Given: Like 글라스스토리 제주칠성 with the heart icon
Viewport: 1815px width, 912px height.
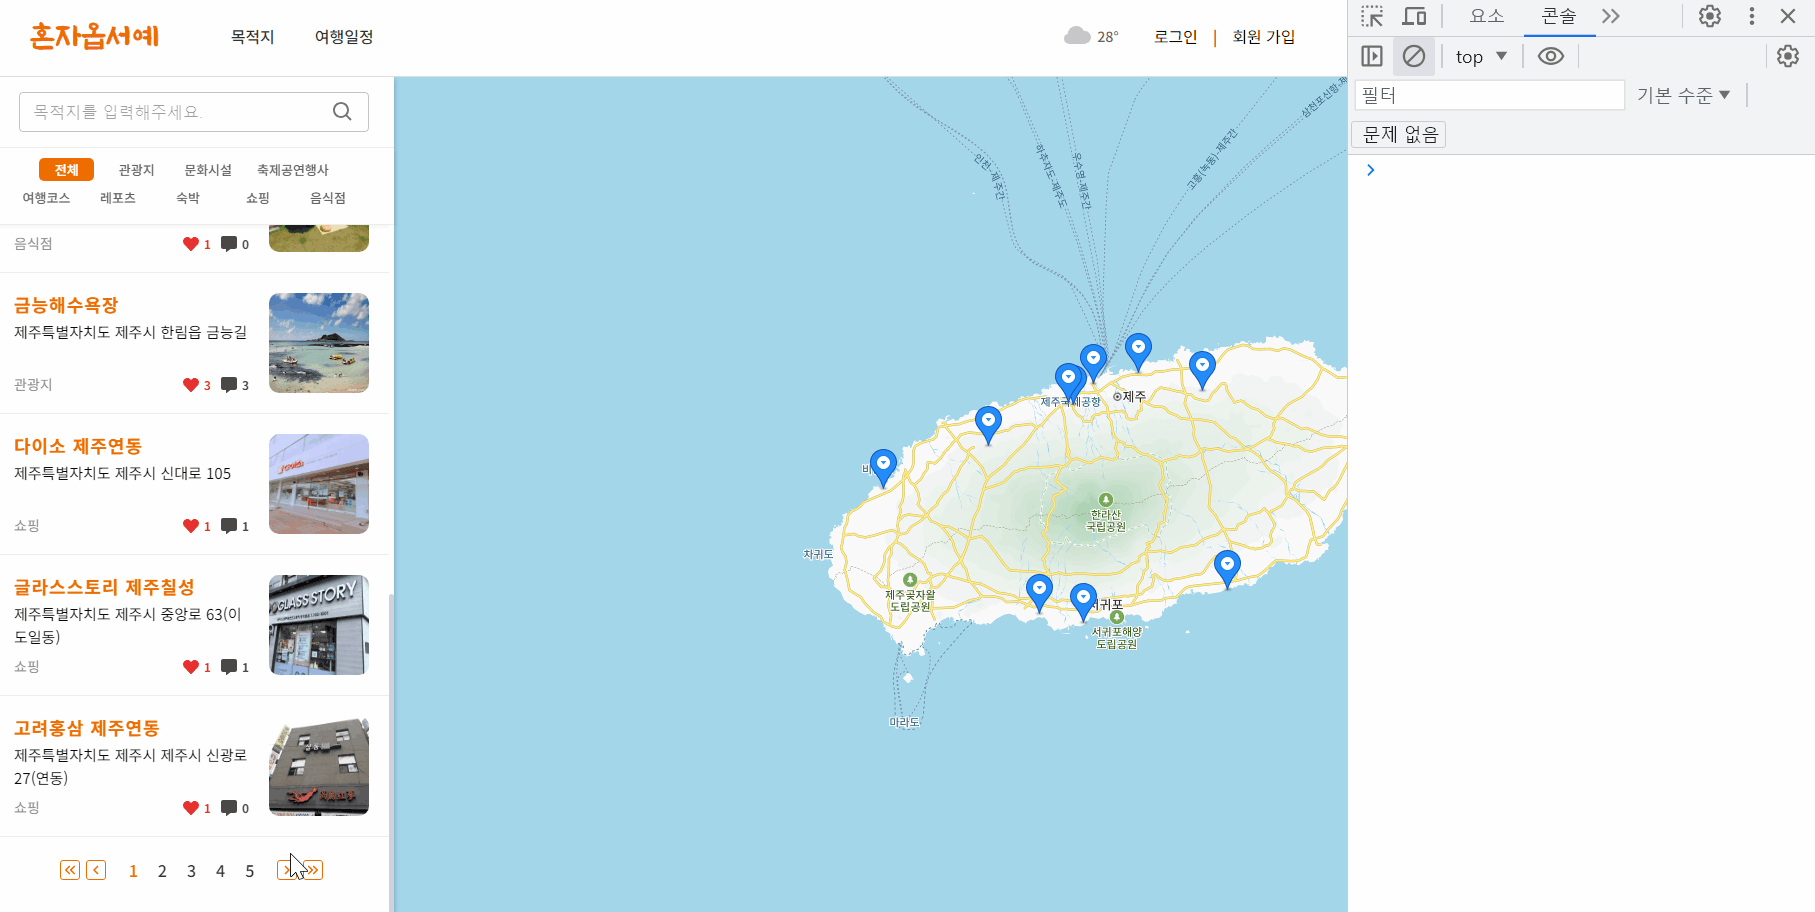Looking at the screenshot, I should coord(191,667).
